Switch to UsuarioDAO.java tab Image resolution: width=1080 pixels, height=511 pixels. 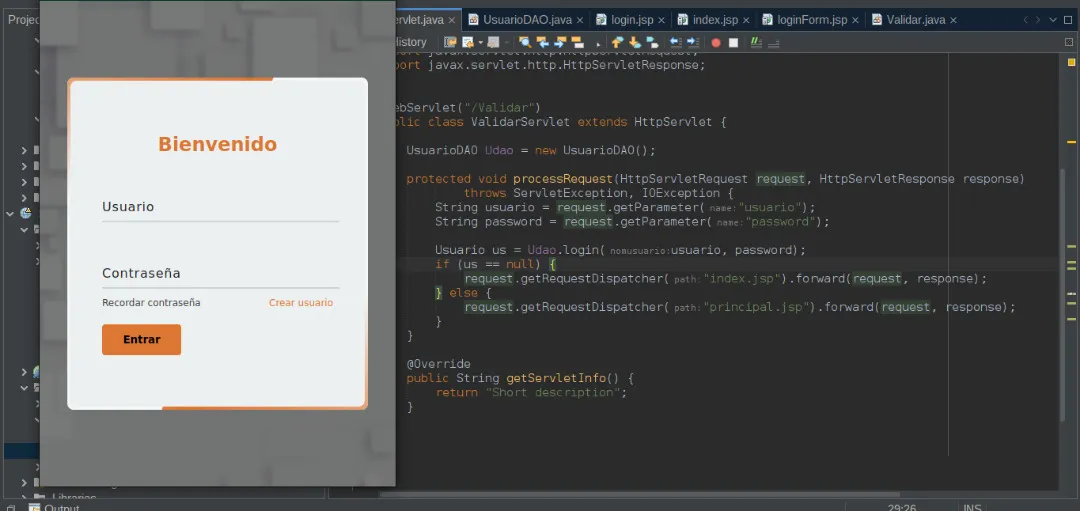click(x=527, y=20)
